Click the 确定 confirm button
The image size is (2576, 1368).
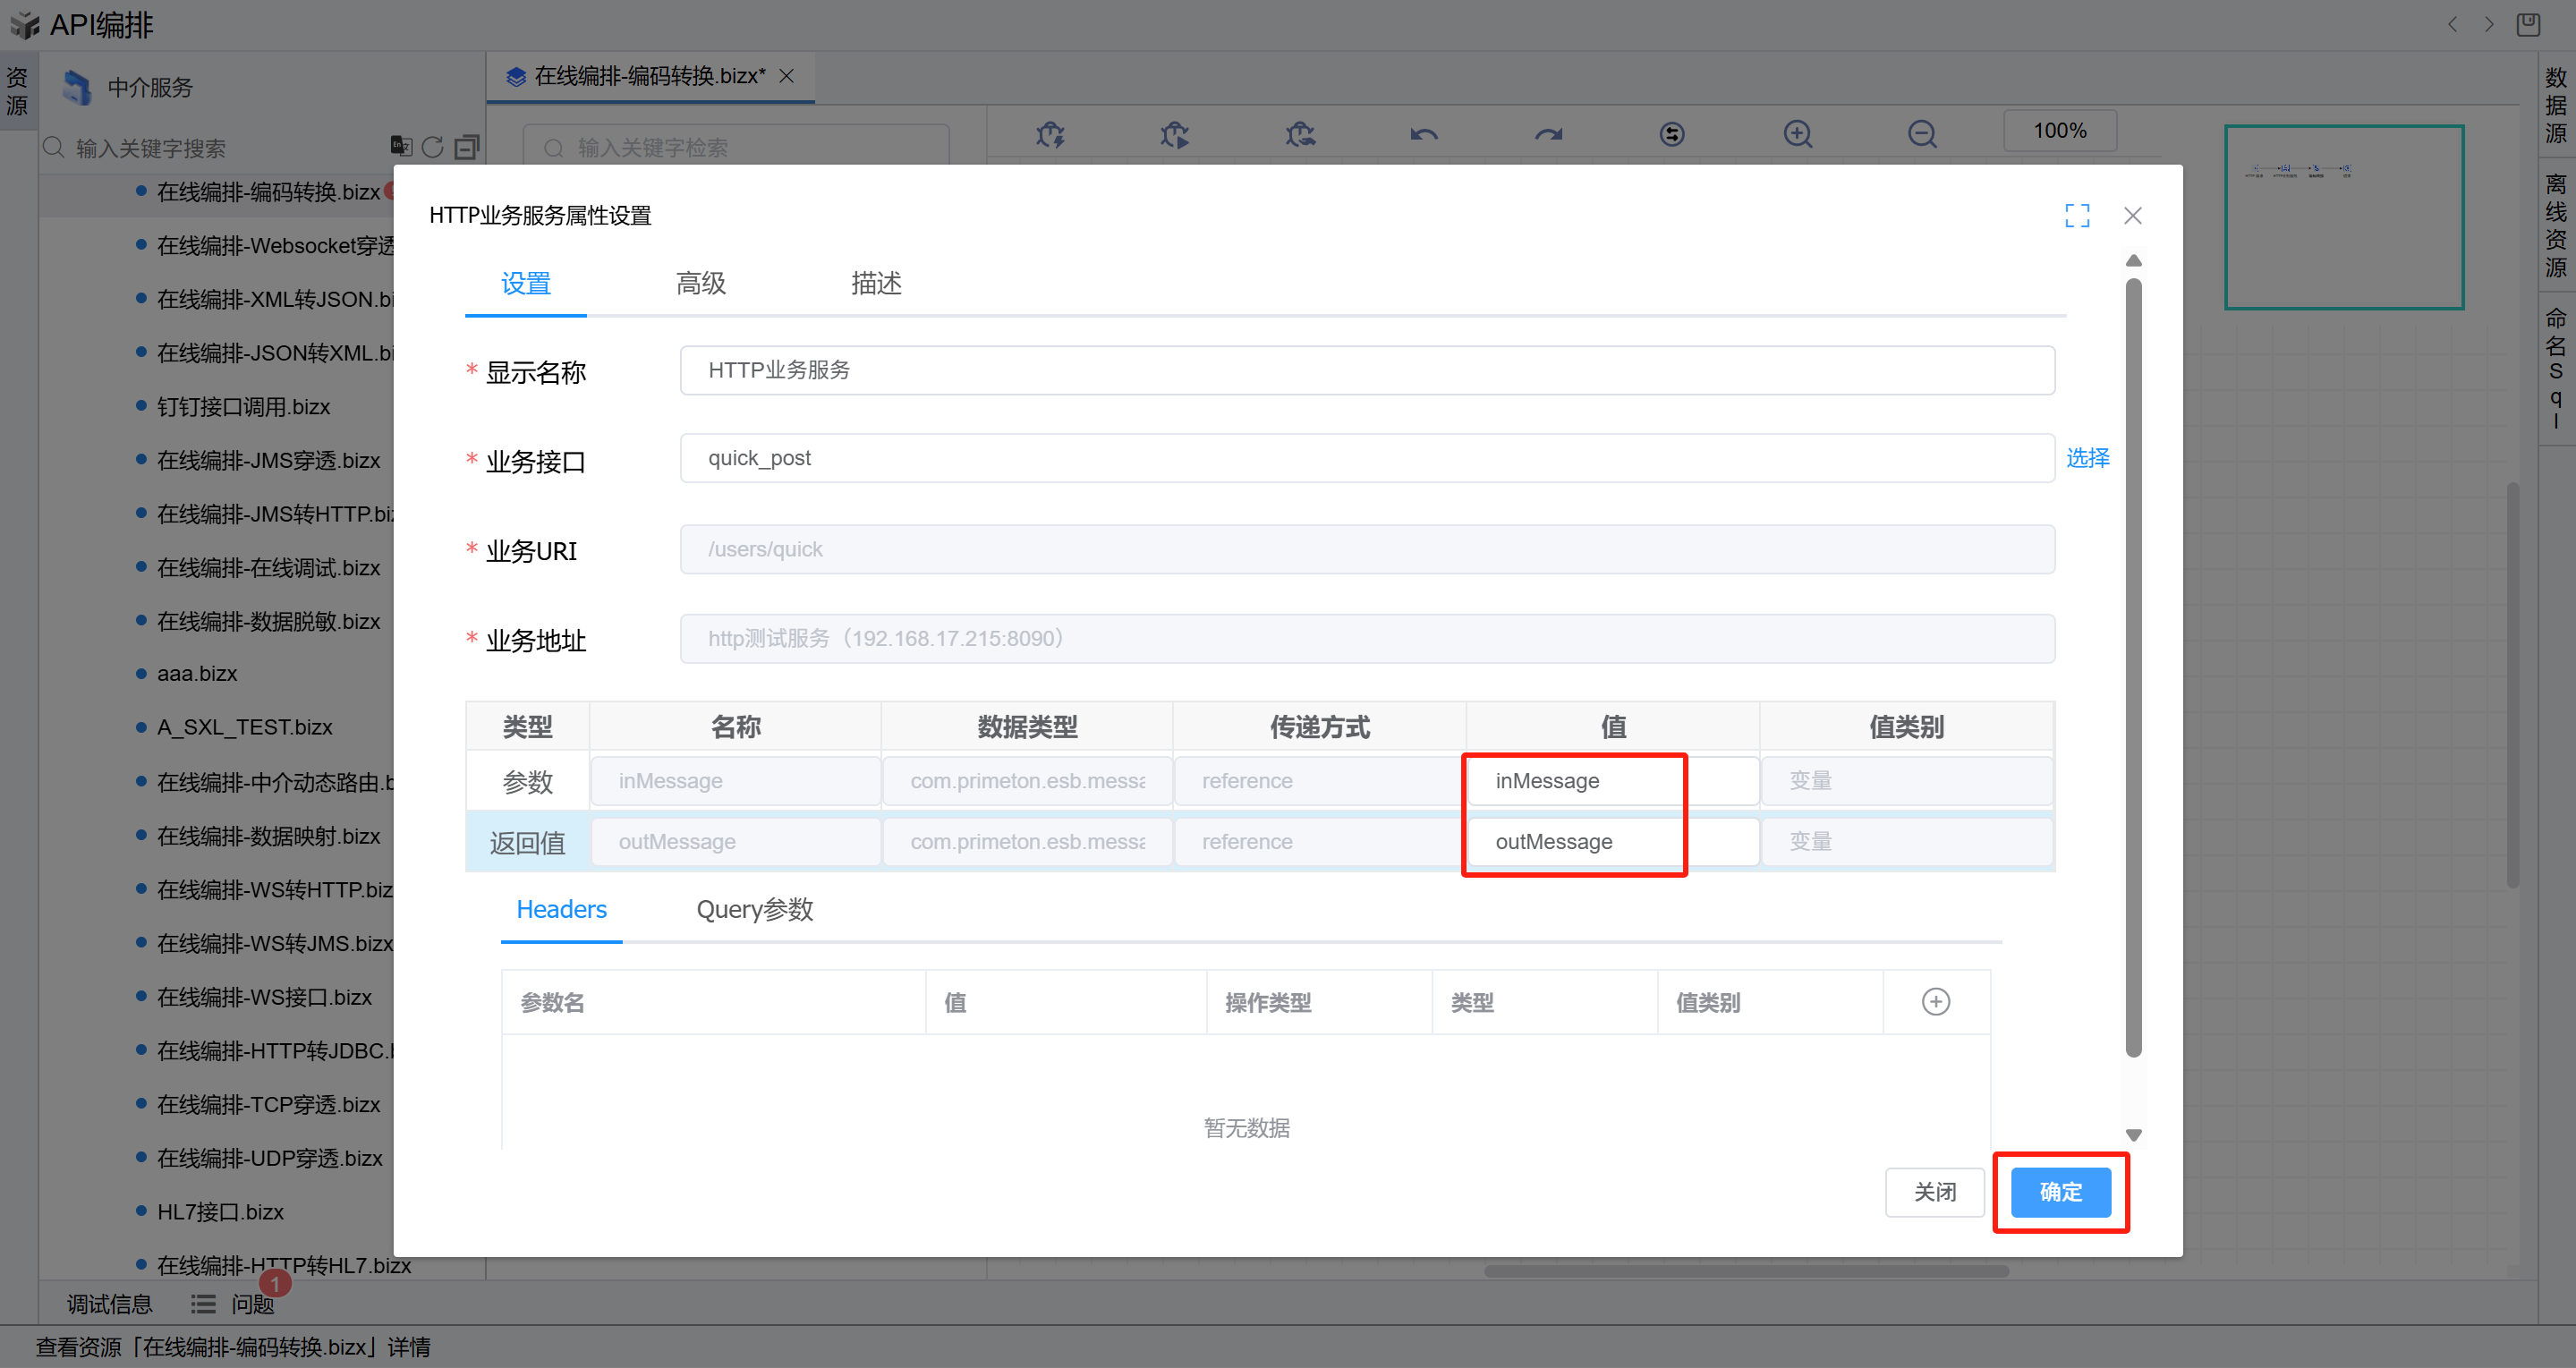pyautogui.click(x=2060, y=1192)
